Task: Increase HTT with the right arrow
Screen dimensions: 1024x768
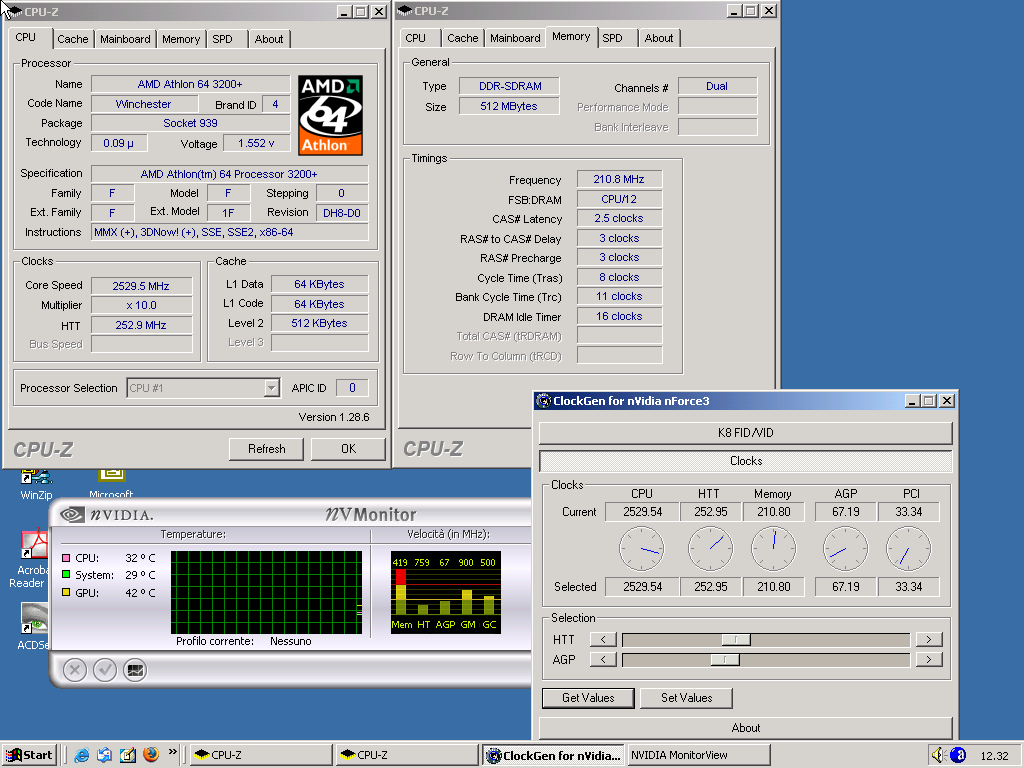Action: 929,639
